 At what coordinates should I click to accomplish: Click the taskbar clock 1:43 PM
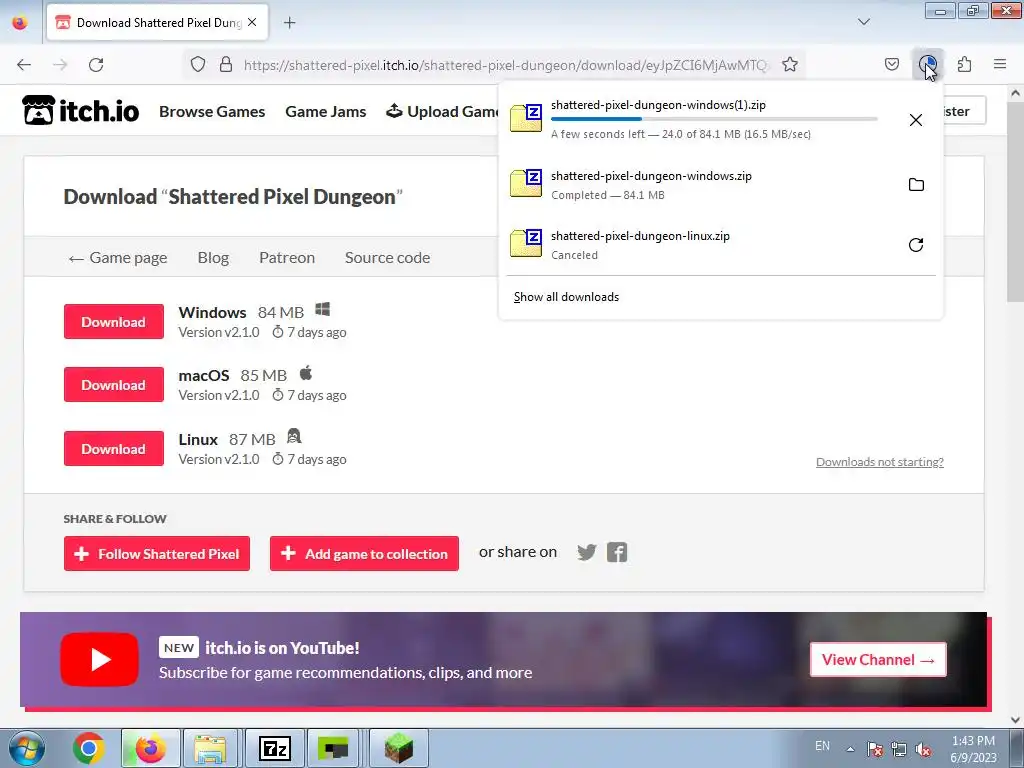point(973,748)
